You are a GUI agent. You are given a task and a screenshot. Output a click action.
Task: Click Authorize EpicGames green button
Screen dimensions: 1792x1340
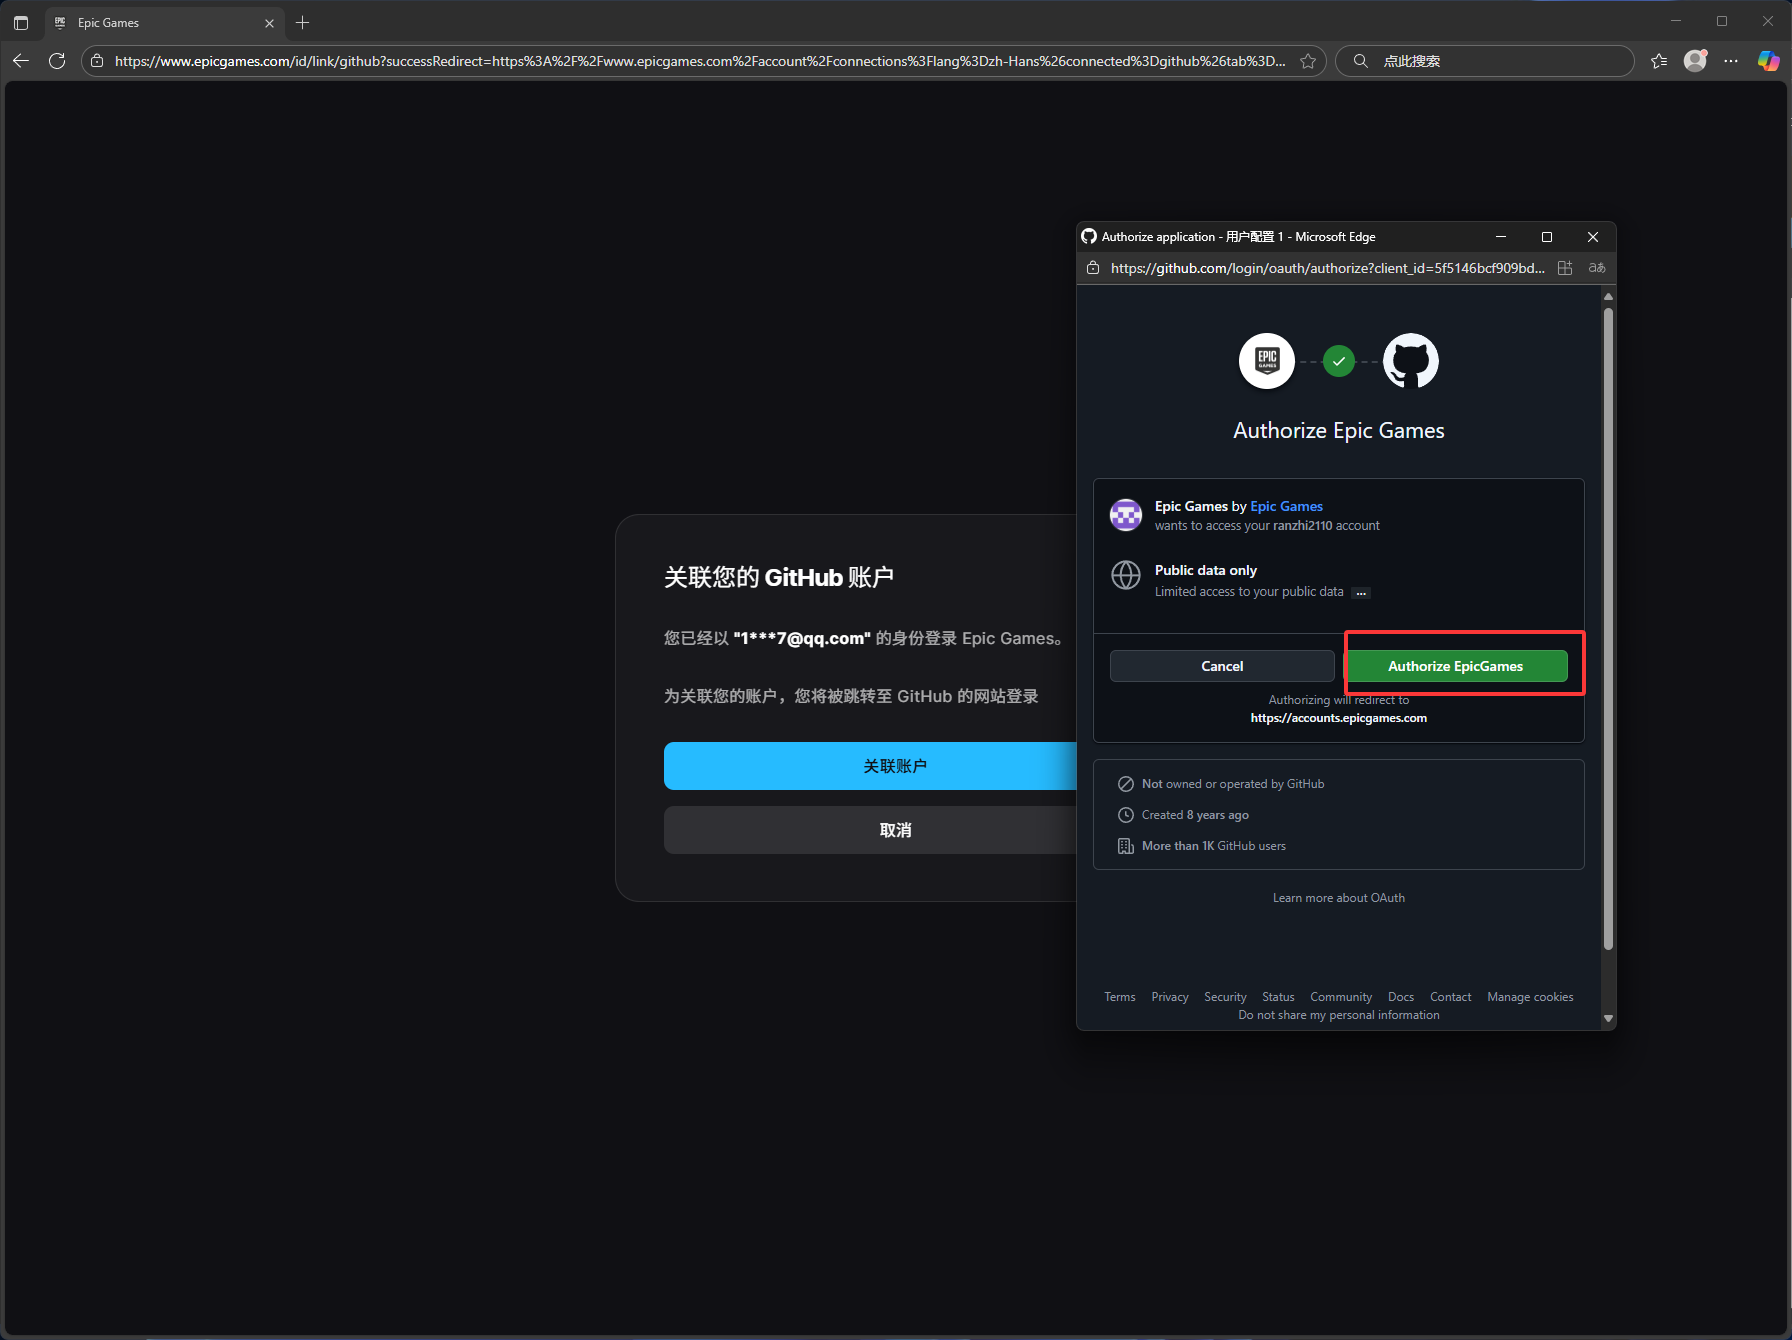click(1455, 666)
